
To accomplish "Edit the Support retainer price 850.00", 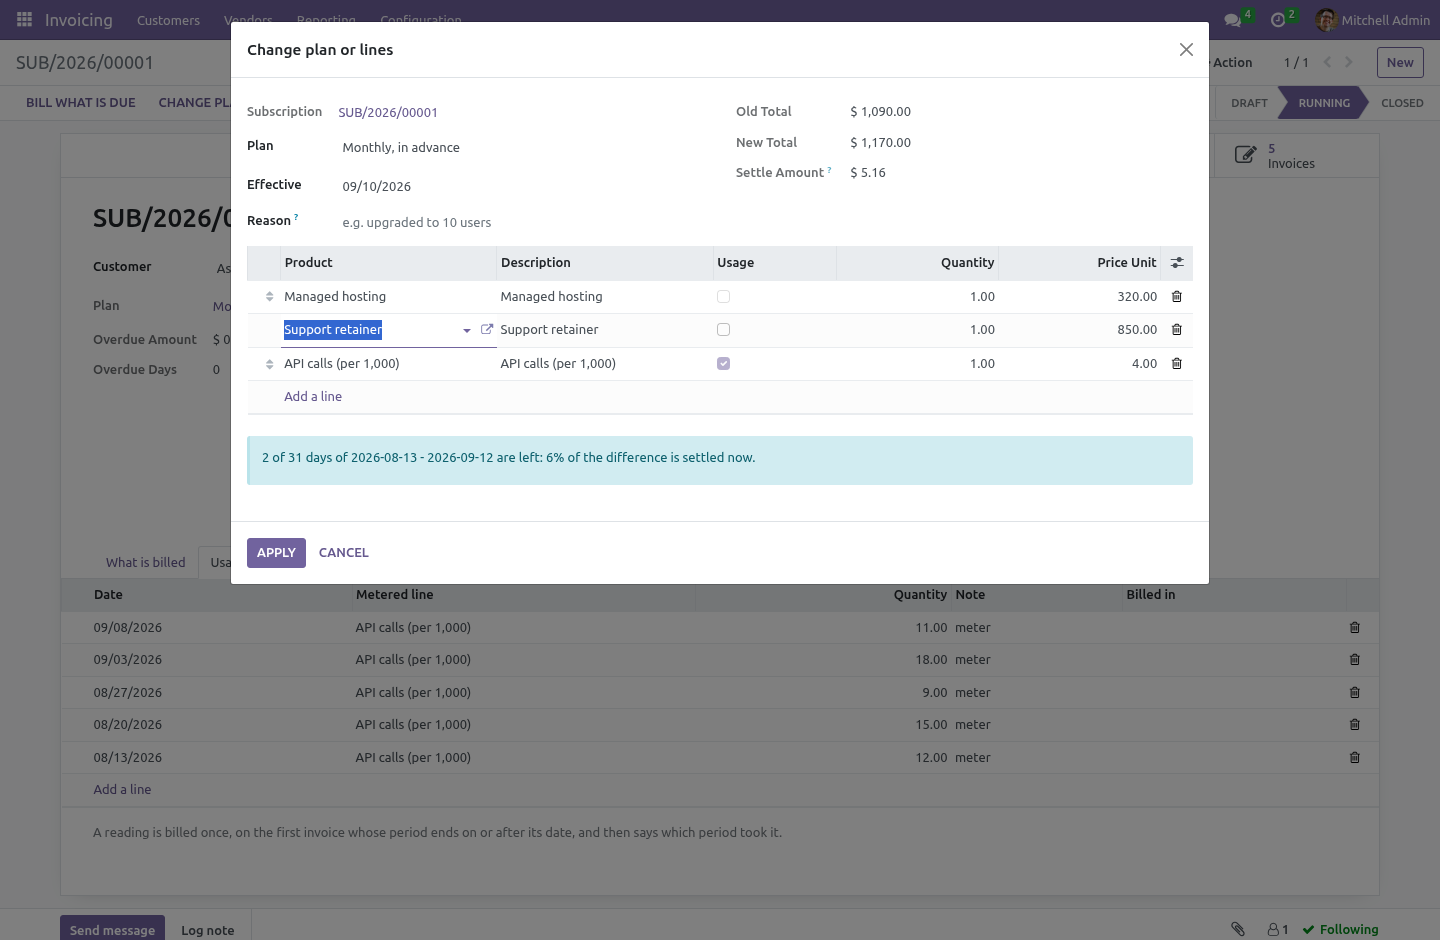I will pyautogui.click(x=1080, y=330).
